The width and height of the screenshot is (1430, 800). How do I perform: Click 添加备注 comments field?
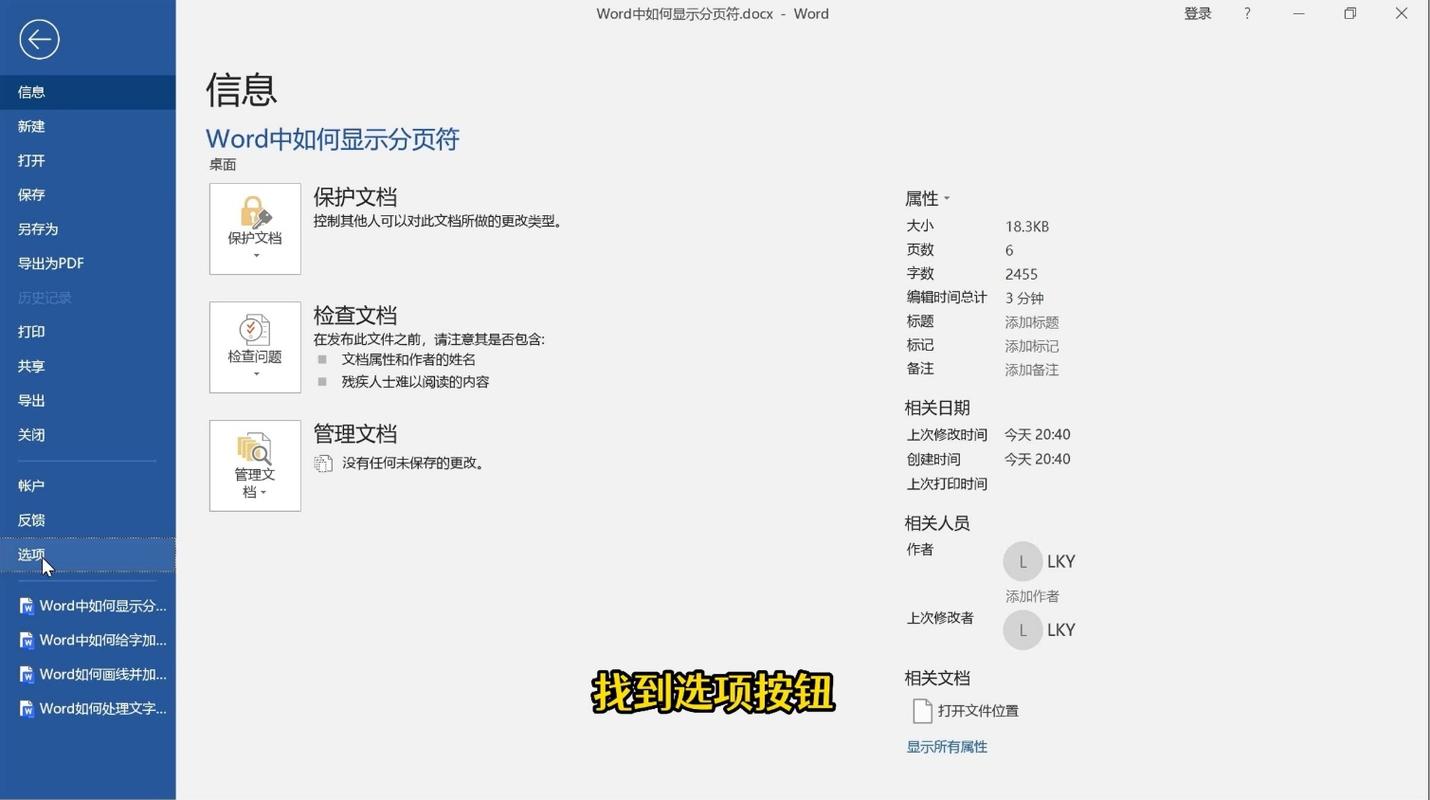(1032, 370)
